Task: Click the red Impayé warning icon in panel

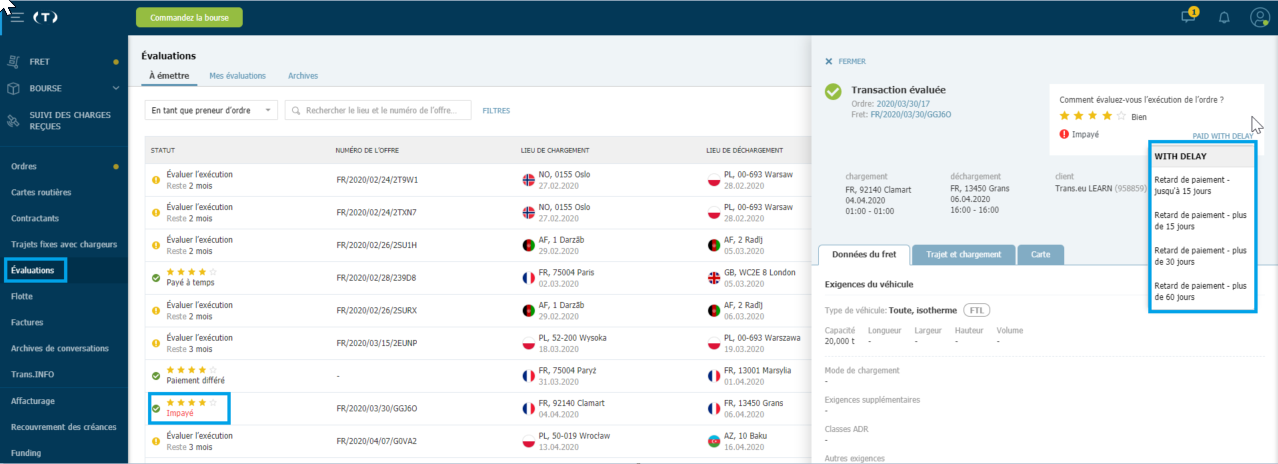Action: click(1064, 134)
